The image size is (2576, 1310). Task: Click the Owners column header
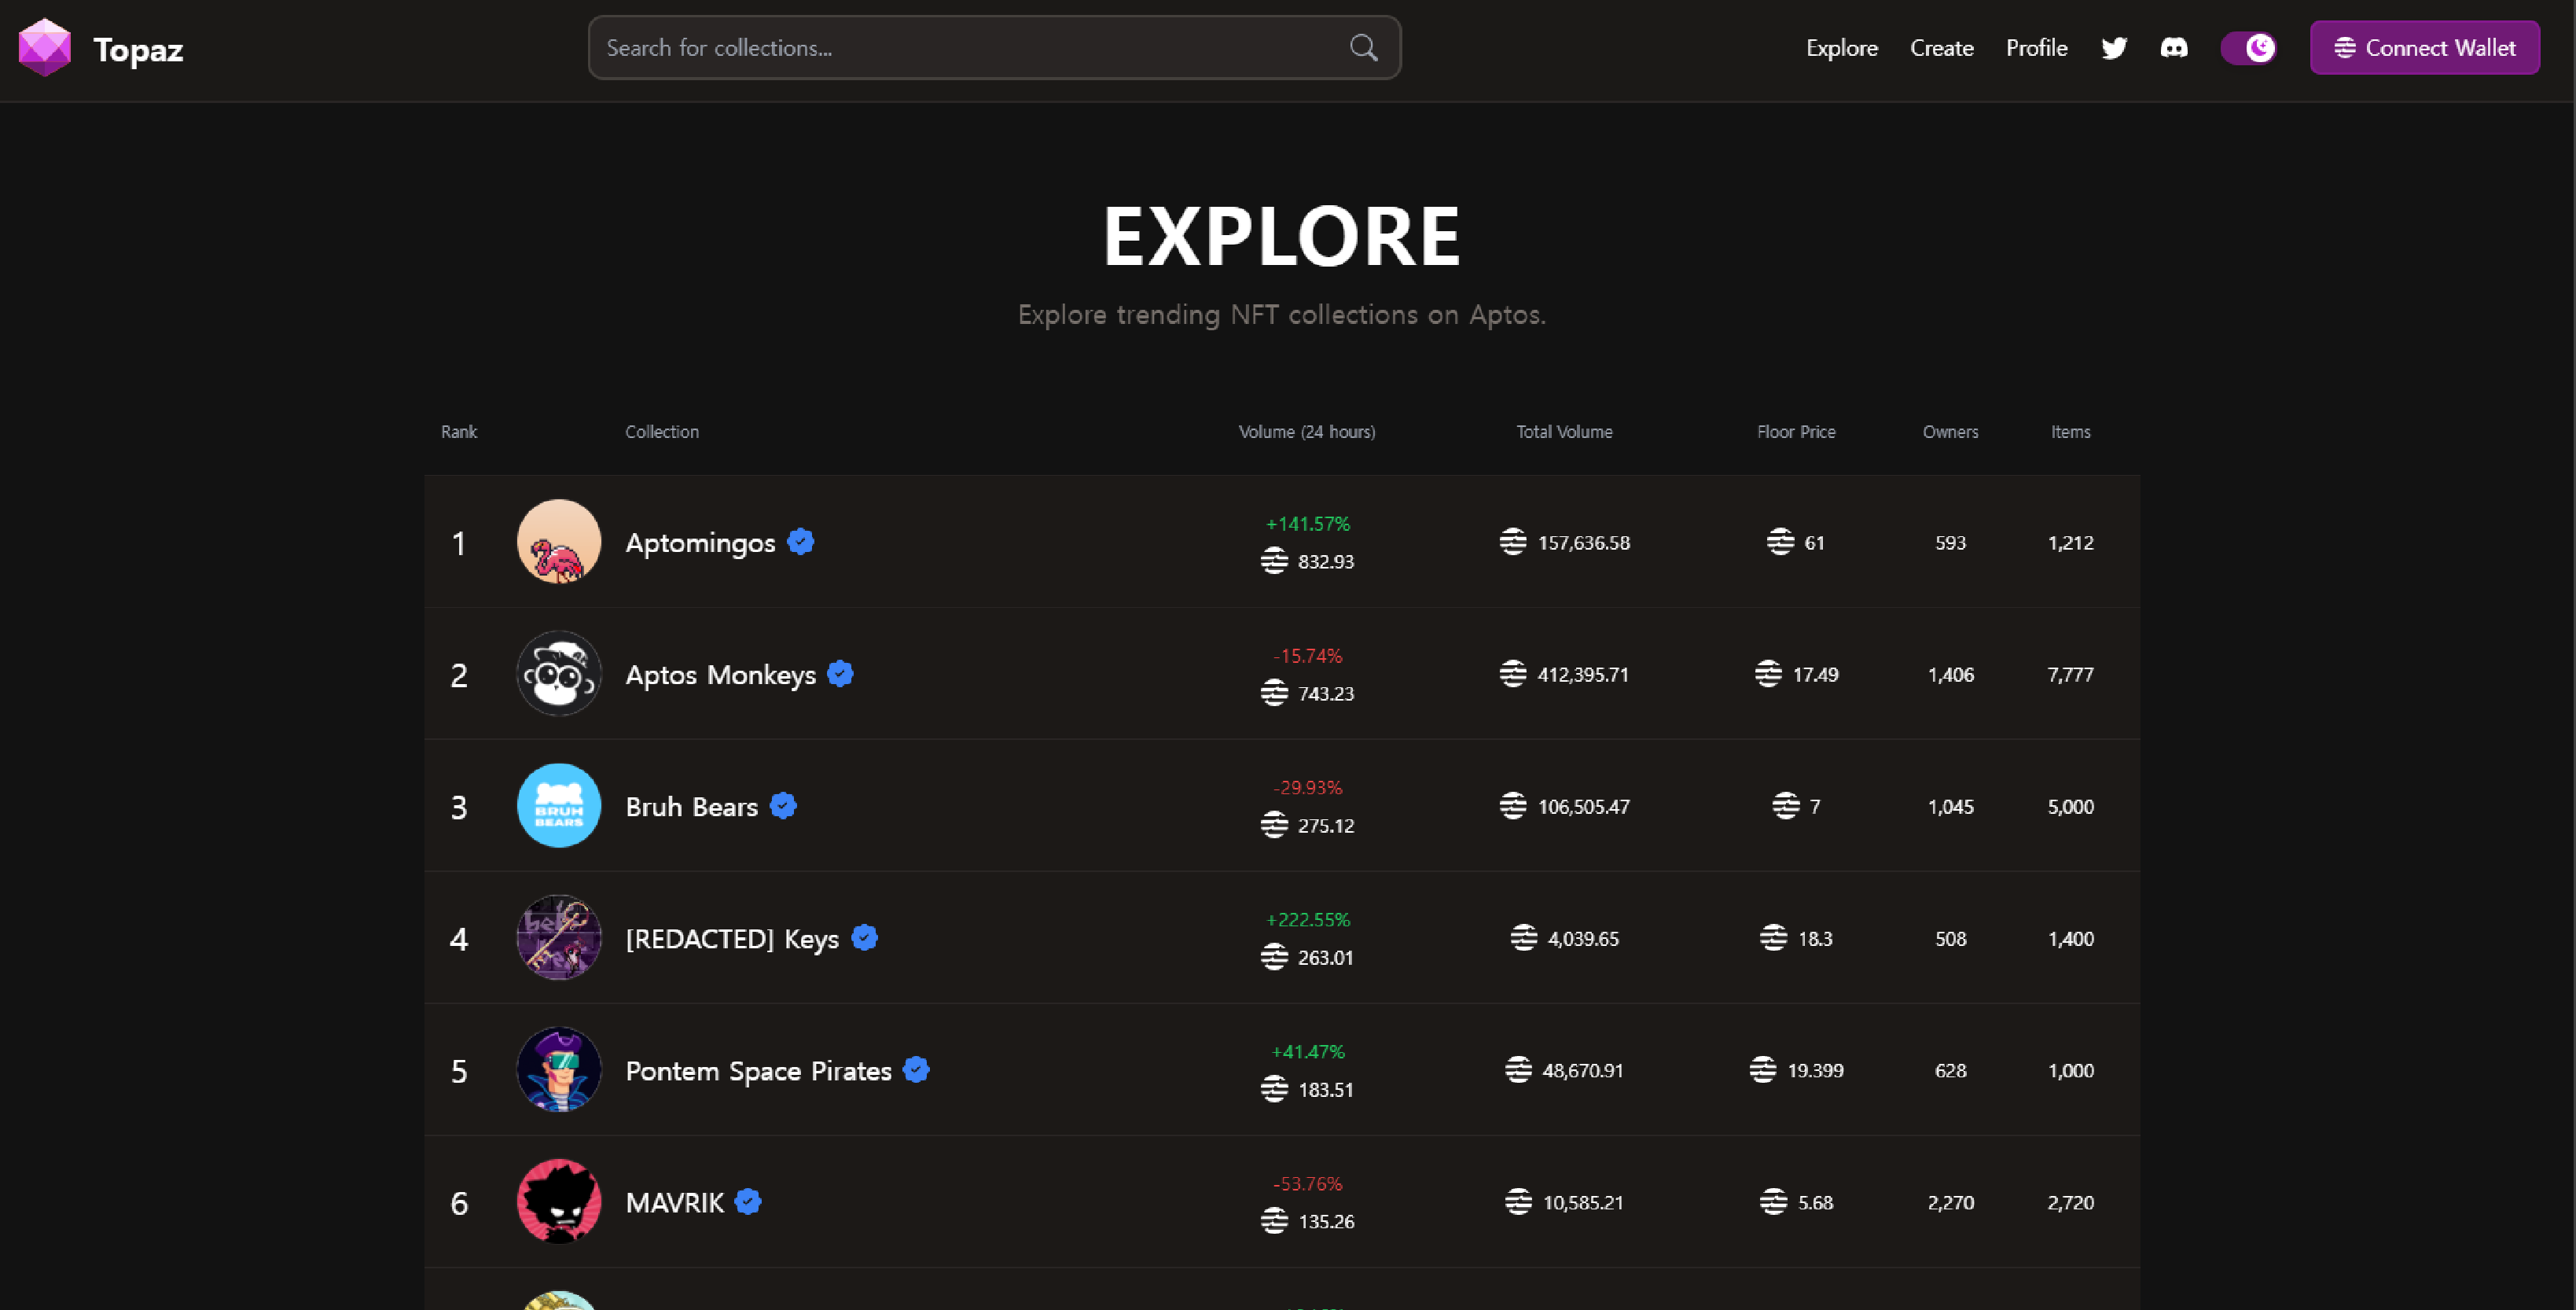pyautogui.click(x=1950, y=432)
